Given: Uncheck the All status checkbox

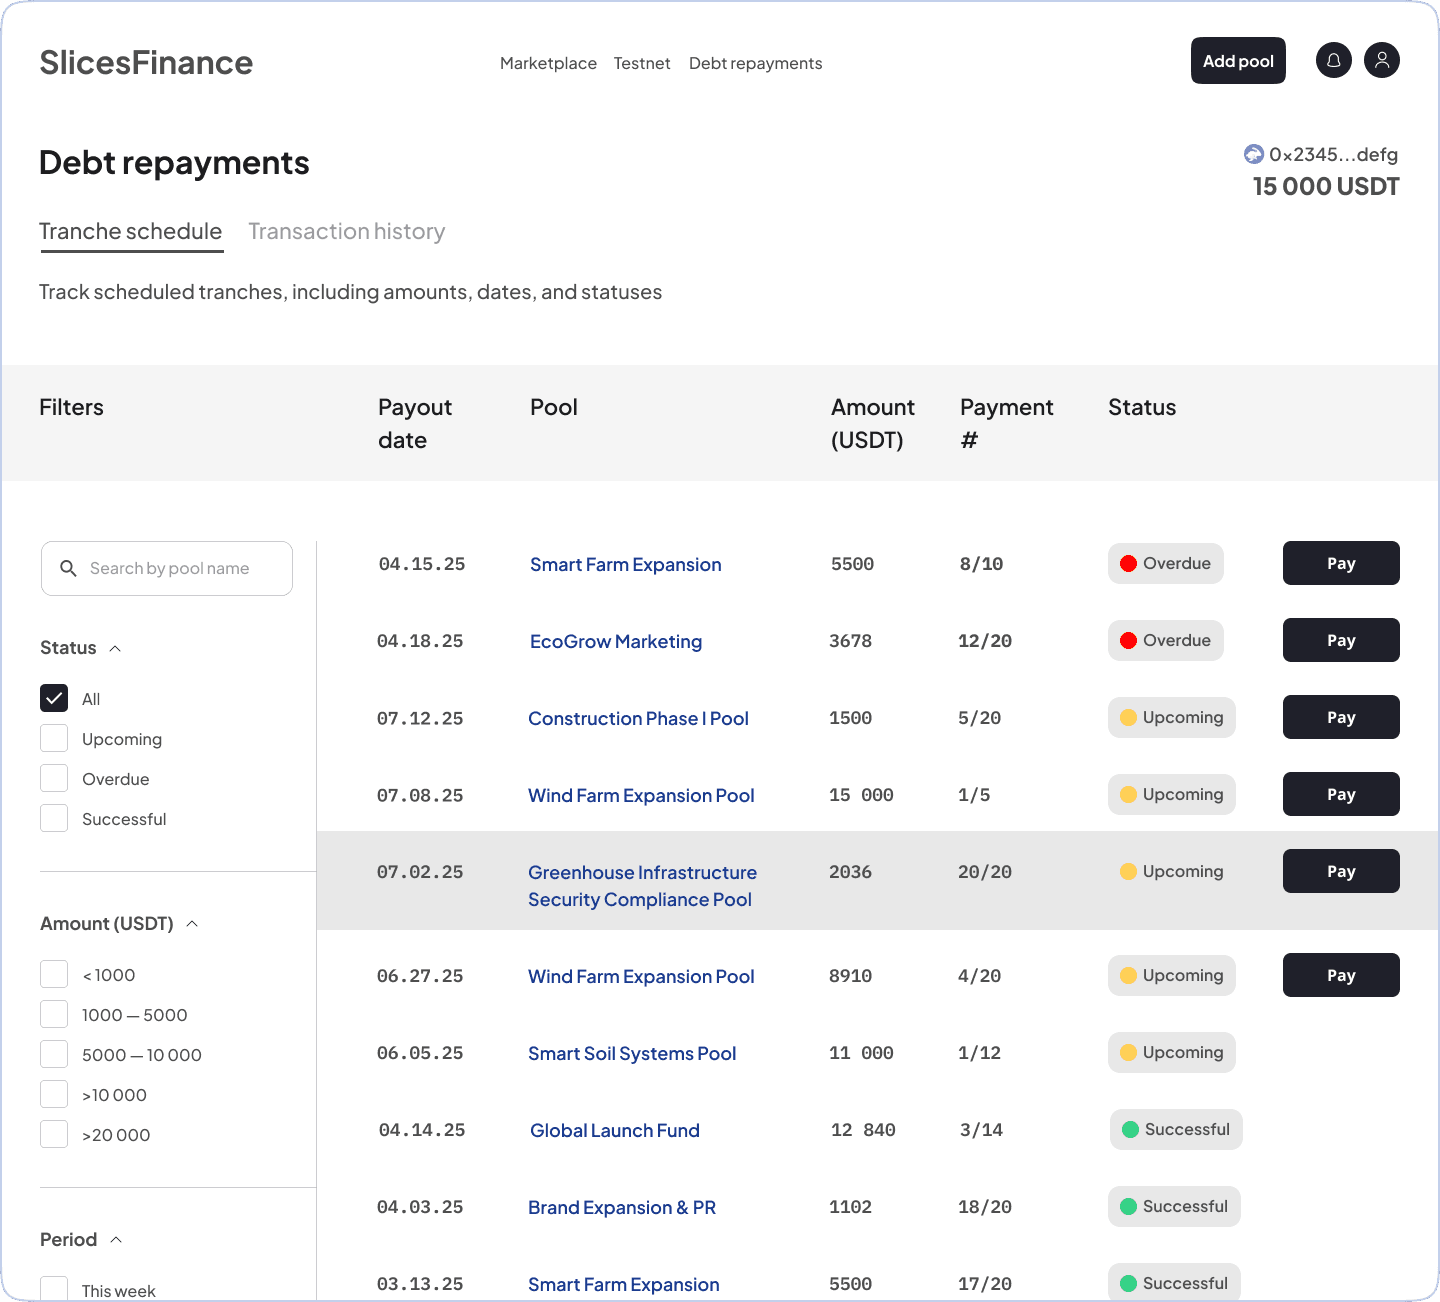Looking at the screenshot, I should (x=54, y=698).
